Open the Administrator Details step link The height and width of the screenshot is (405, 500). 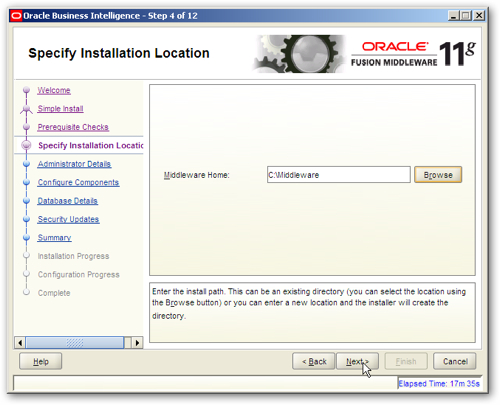point(74,164)
